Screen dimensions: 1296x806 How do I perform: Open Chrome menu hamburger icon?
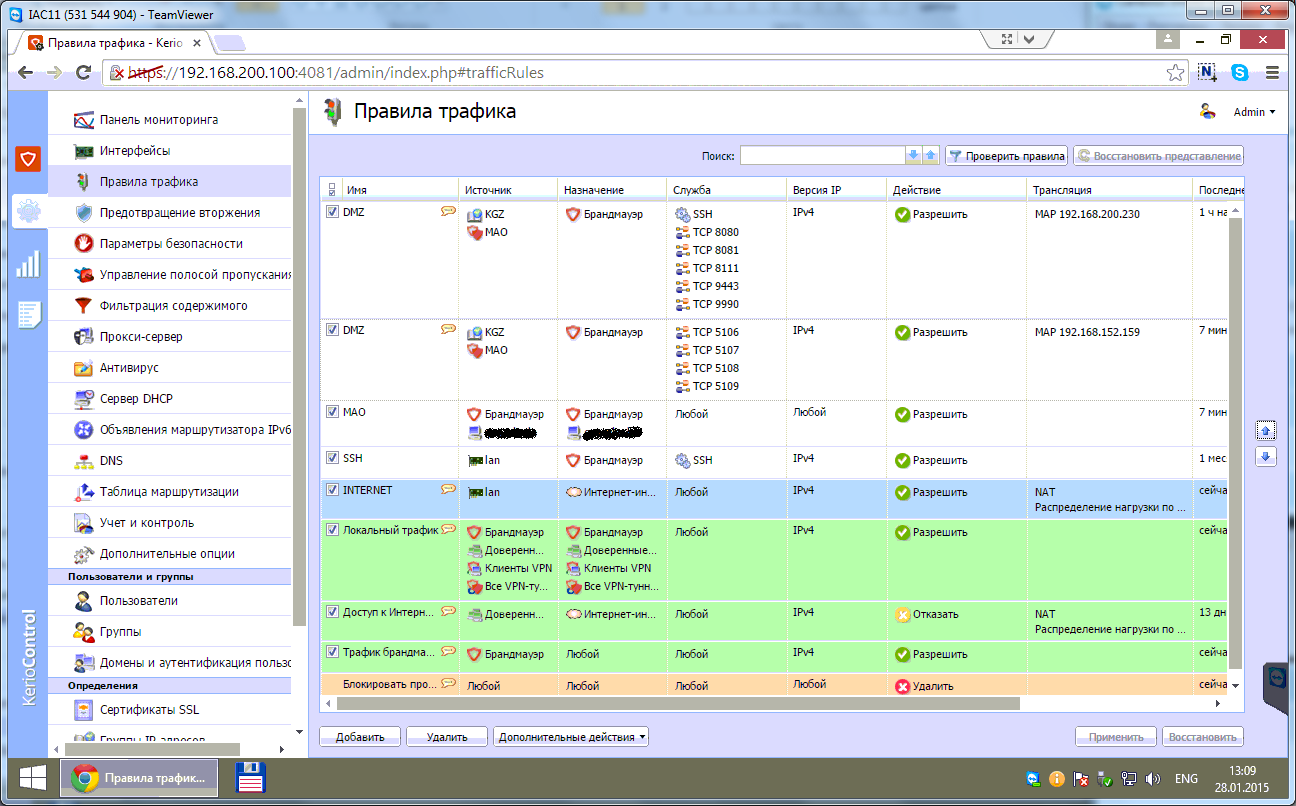(1272, 73)
